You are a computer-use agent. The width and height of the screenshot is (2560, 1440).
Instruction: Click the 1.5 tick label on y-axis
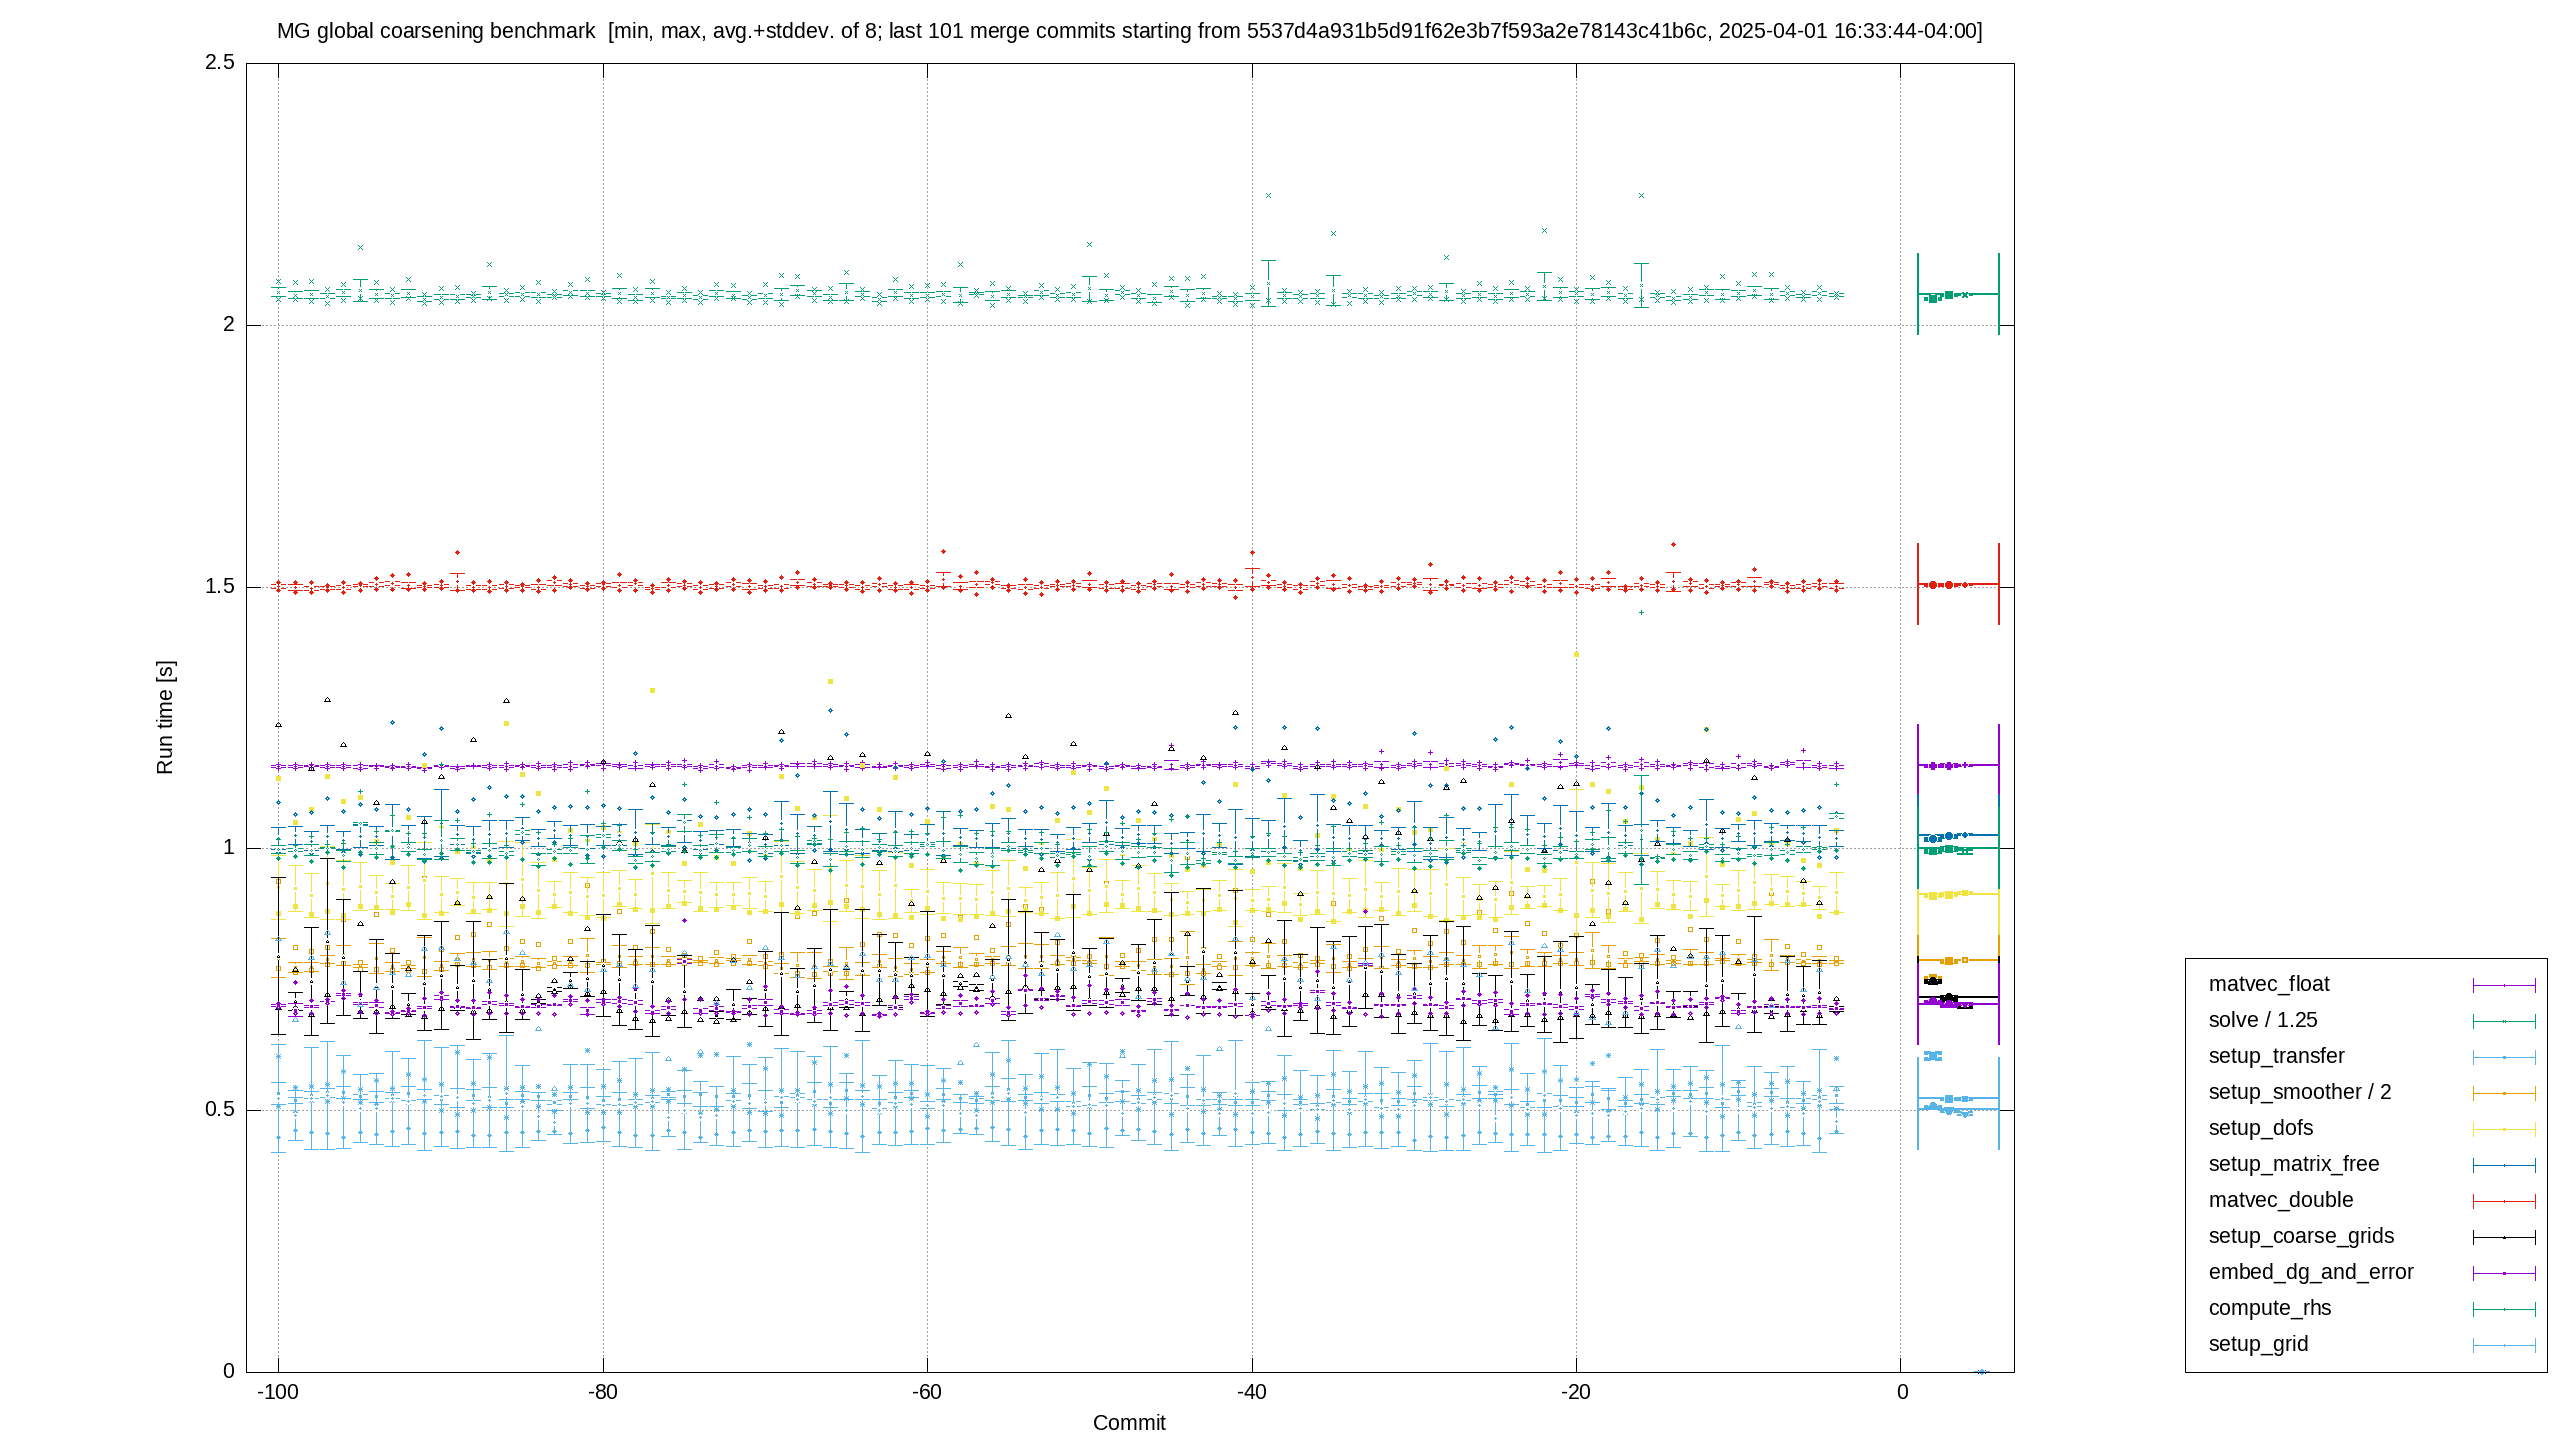coord(220,586)
